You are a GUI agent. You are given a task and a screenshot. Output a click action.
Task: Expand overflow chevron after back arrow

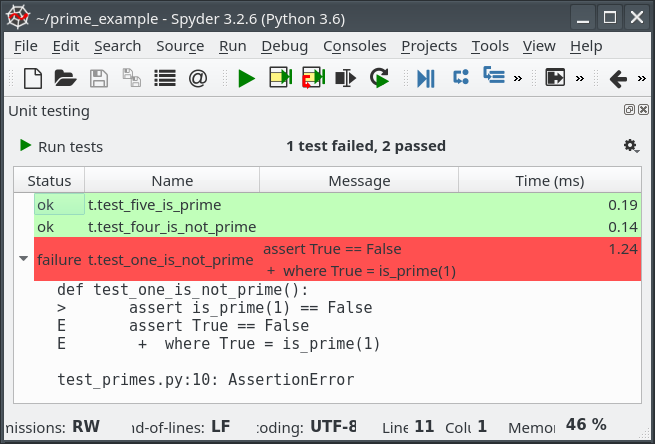(x=642, y=79)
